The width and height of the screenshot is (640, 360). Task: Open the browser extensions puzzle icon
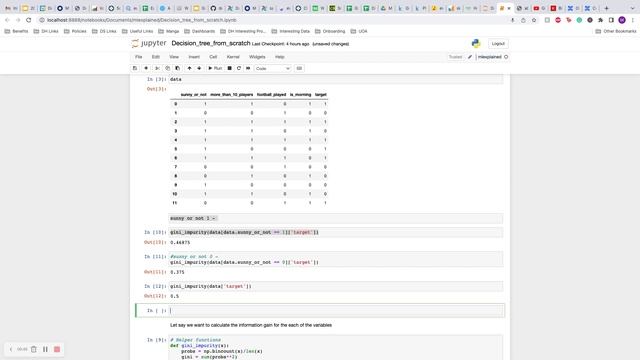click(600, 20)
